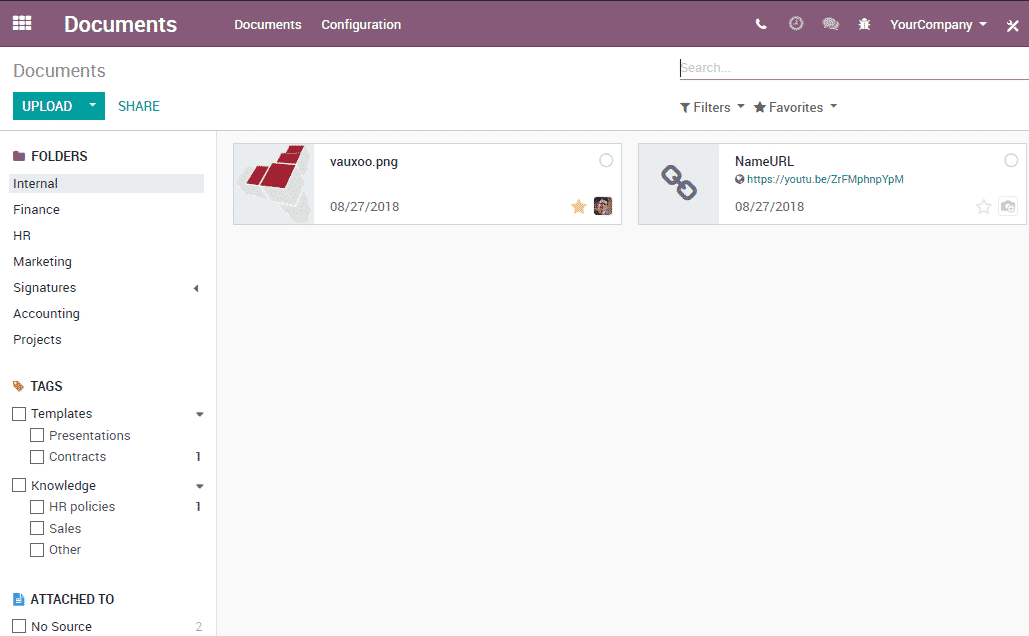Viewport: 1029px width, 636px height.
Task: Click the bug debug icon
Action: pyautogui.click(x=864, y=25)
